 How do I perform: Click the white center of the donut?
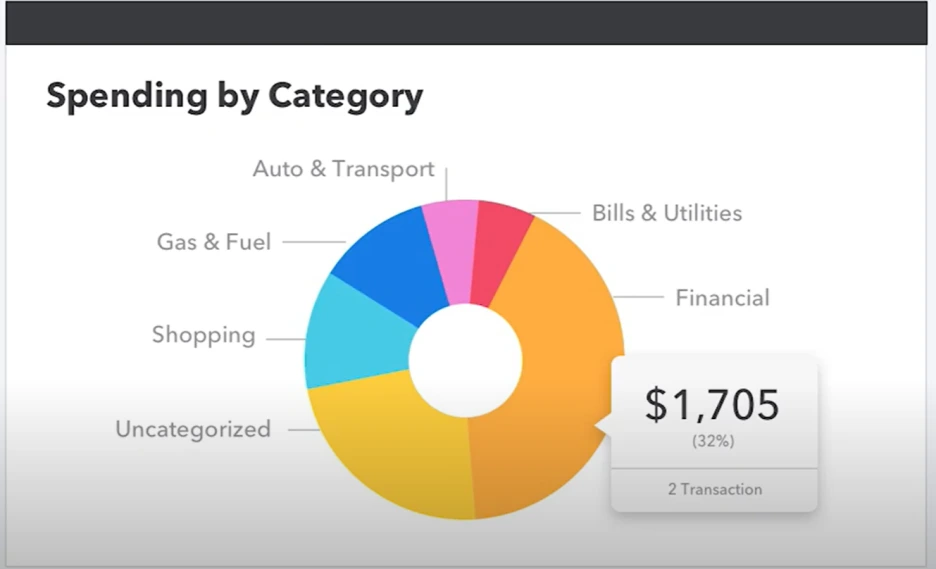(466, 360)
